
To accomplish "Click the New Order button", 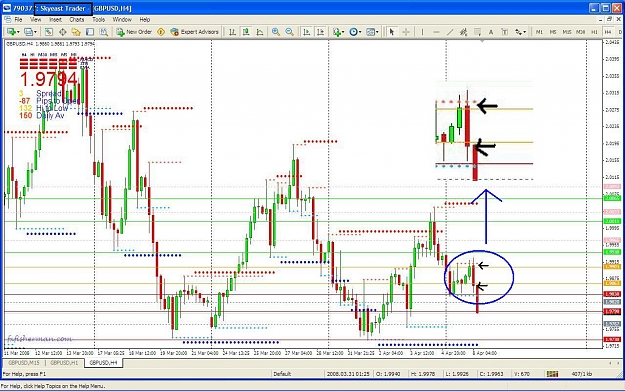I will (134, 32).
